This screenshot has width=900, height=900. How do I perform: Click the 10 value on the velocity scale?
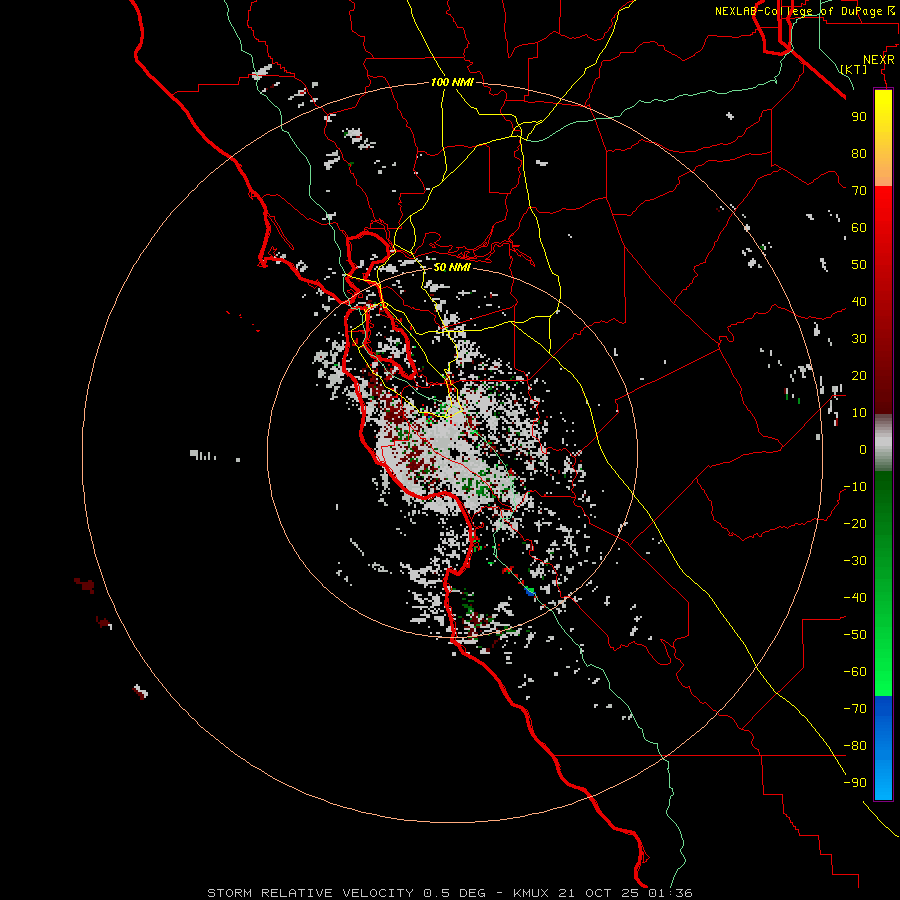[859, 413]
